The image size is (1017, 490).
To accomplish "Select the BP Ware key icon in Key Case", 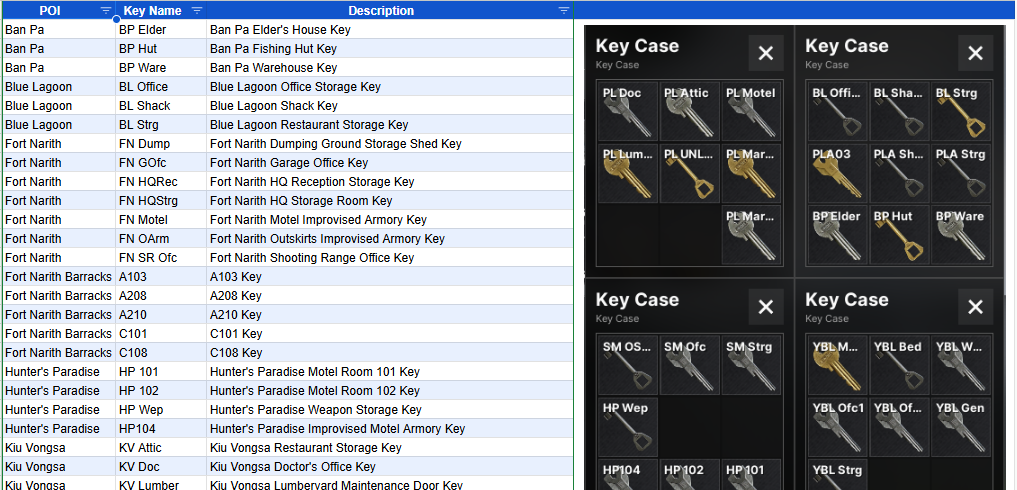I will (x=961, y=235).
